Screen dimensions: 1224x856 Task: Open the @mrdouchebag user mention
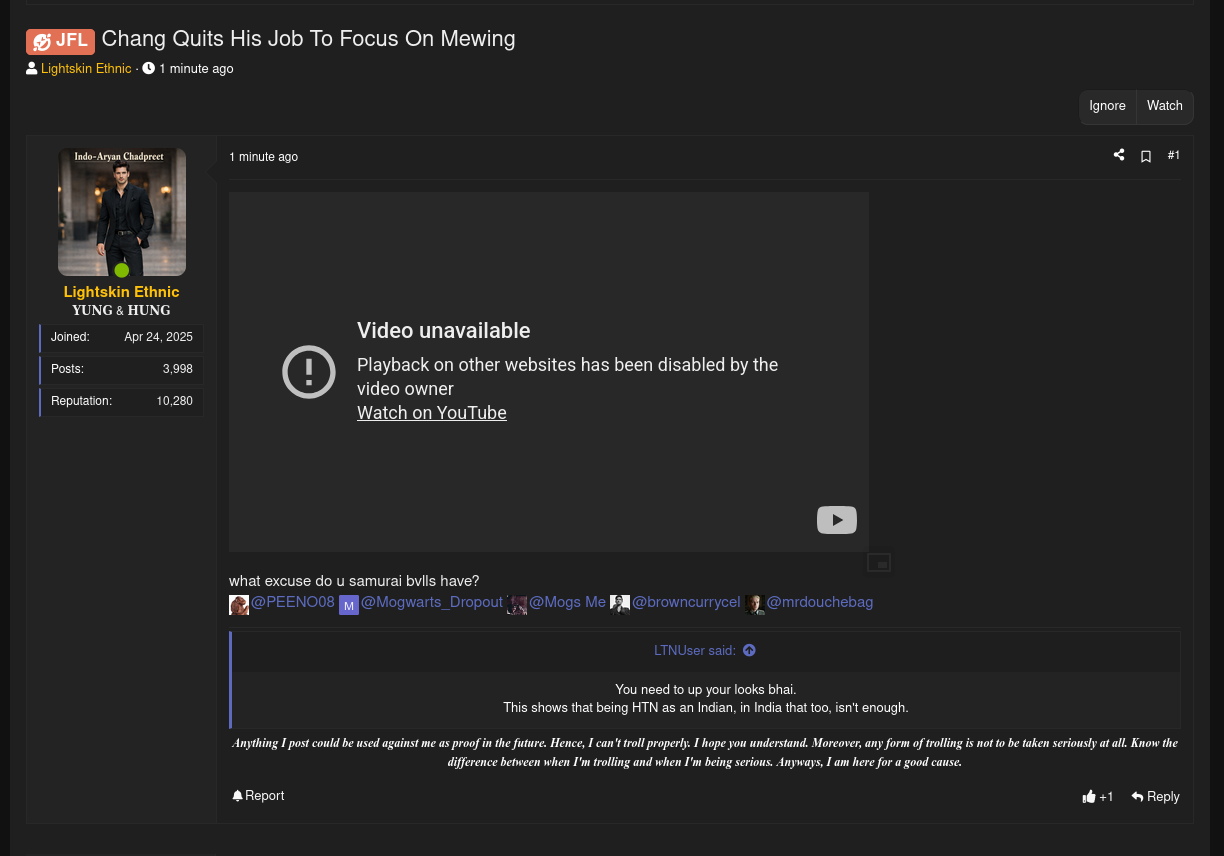(819, 602)
